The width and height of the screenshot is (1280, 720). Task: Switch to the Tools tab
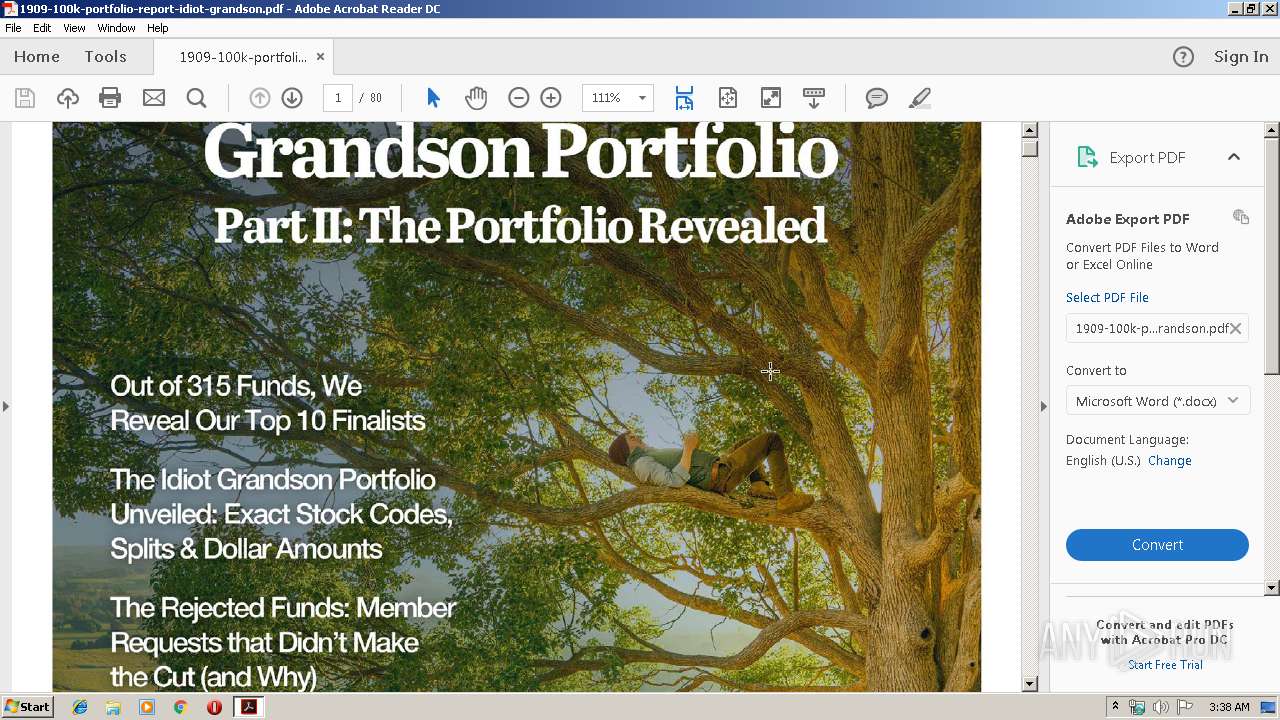click(105, 57)
